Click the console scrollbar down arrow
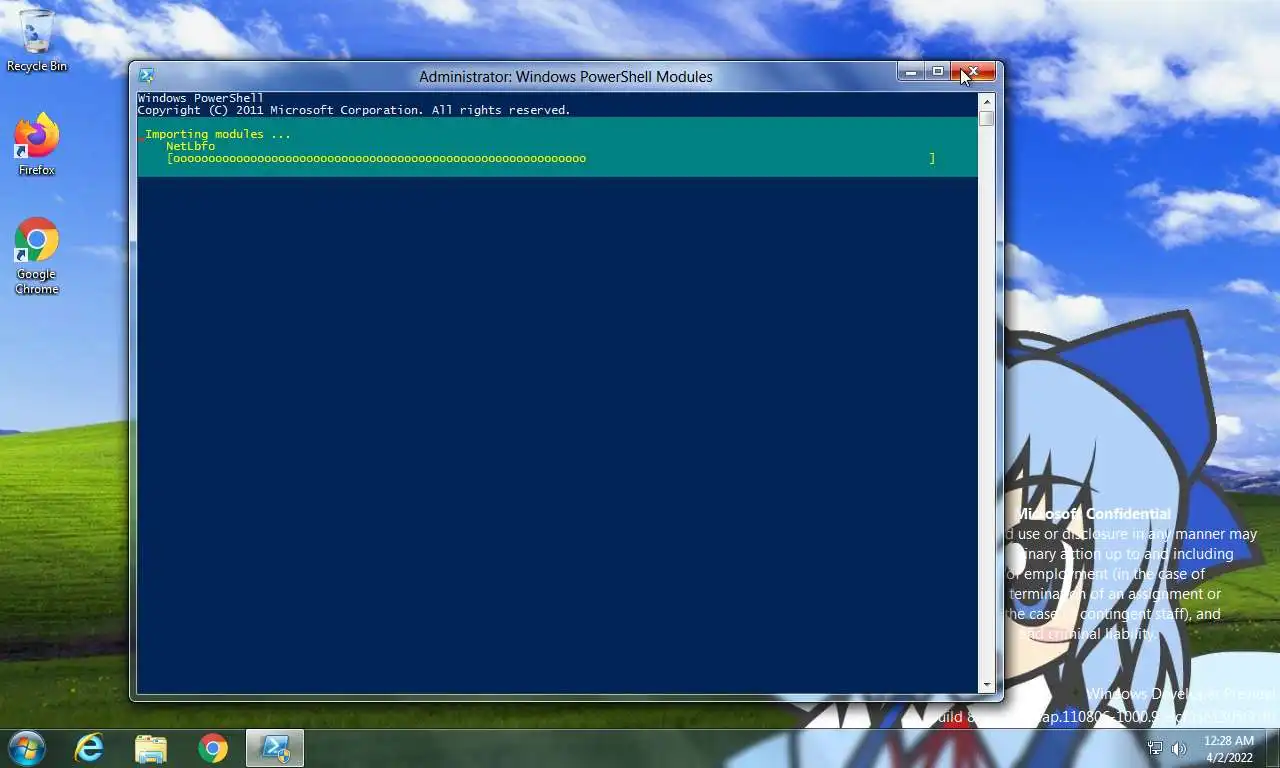Viewport: 1280px width, 768px height. tap(987, 686)
